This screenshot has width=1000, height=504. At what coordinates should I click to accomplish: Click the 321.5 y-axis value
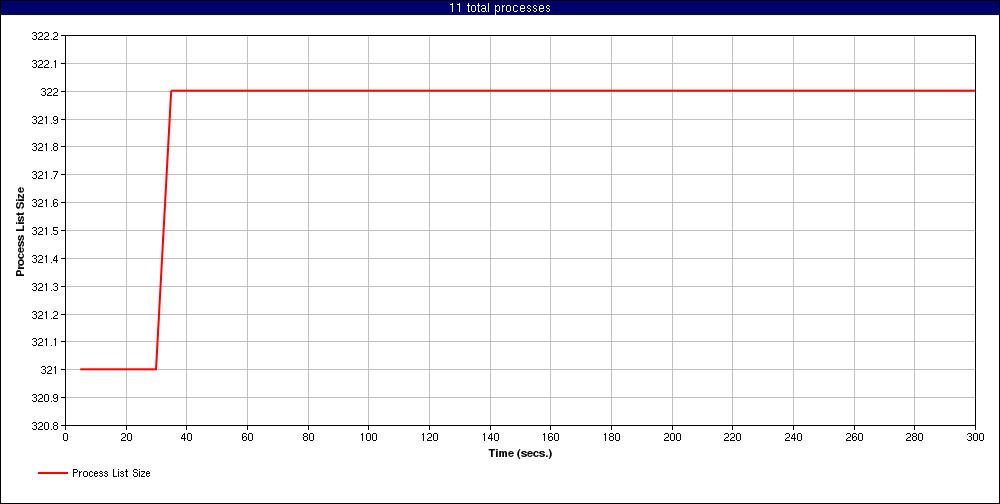(45, 231)
